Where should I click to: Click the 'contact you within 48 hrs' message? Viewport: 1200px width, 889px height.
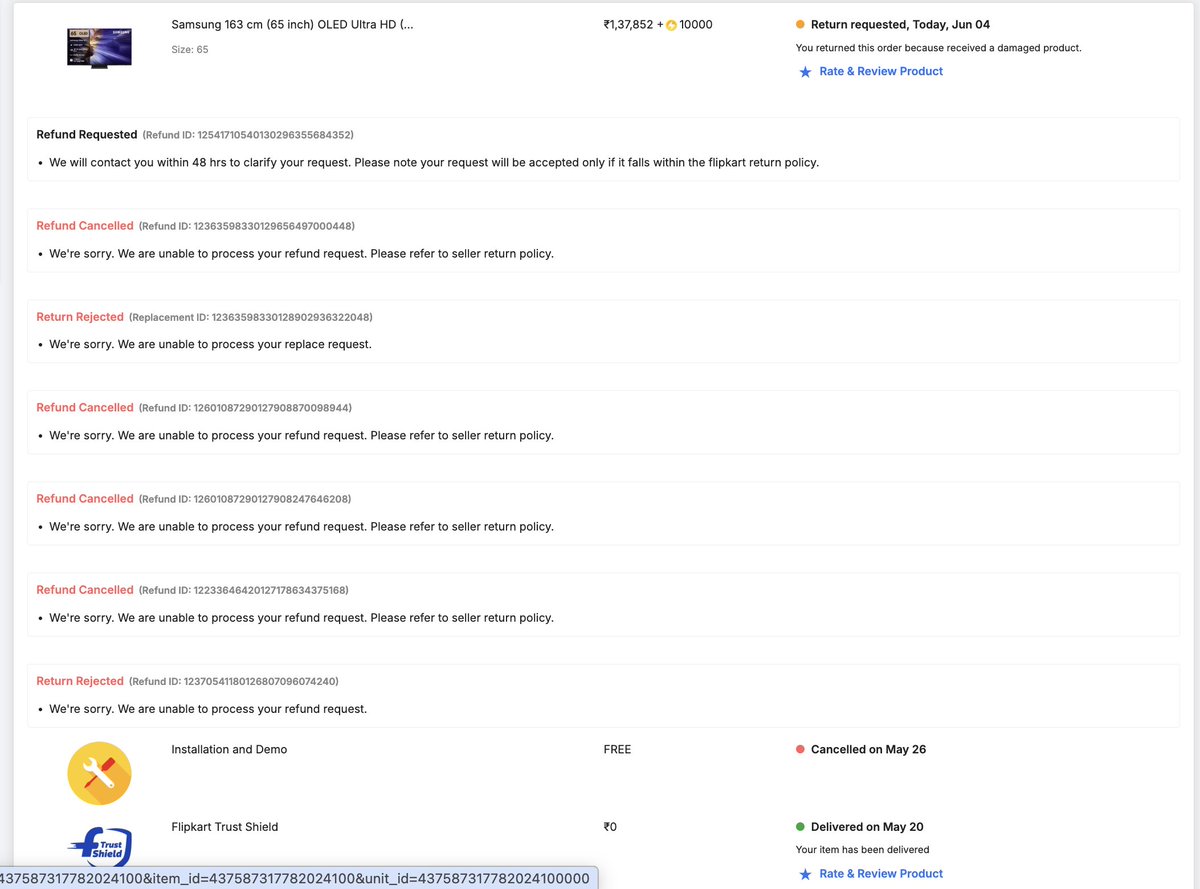click(434, 162)
